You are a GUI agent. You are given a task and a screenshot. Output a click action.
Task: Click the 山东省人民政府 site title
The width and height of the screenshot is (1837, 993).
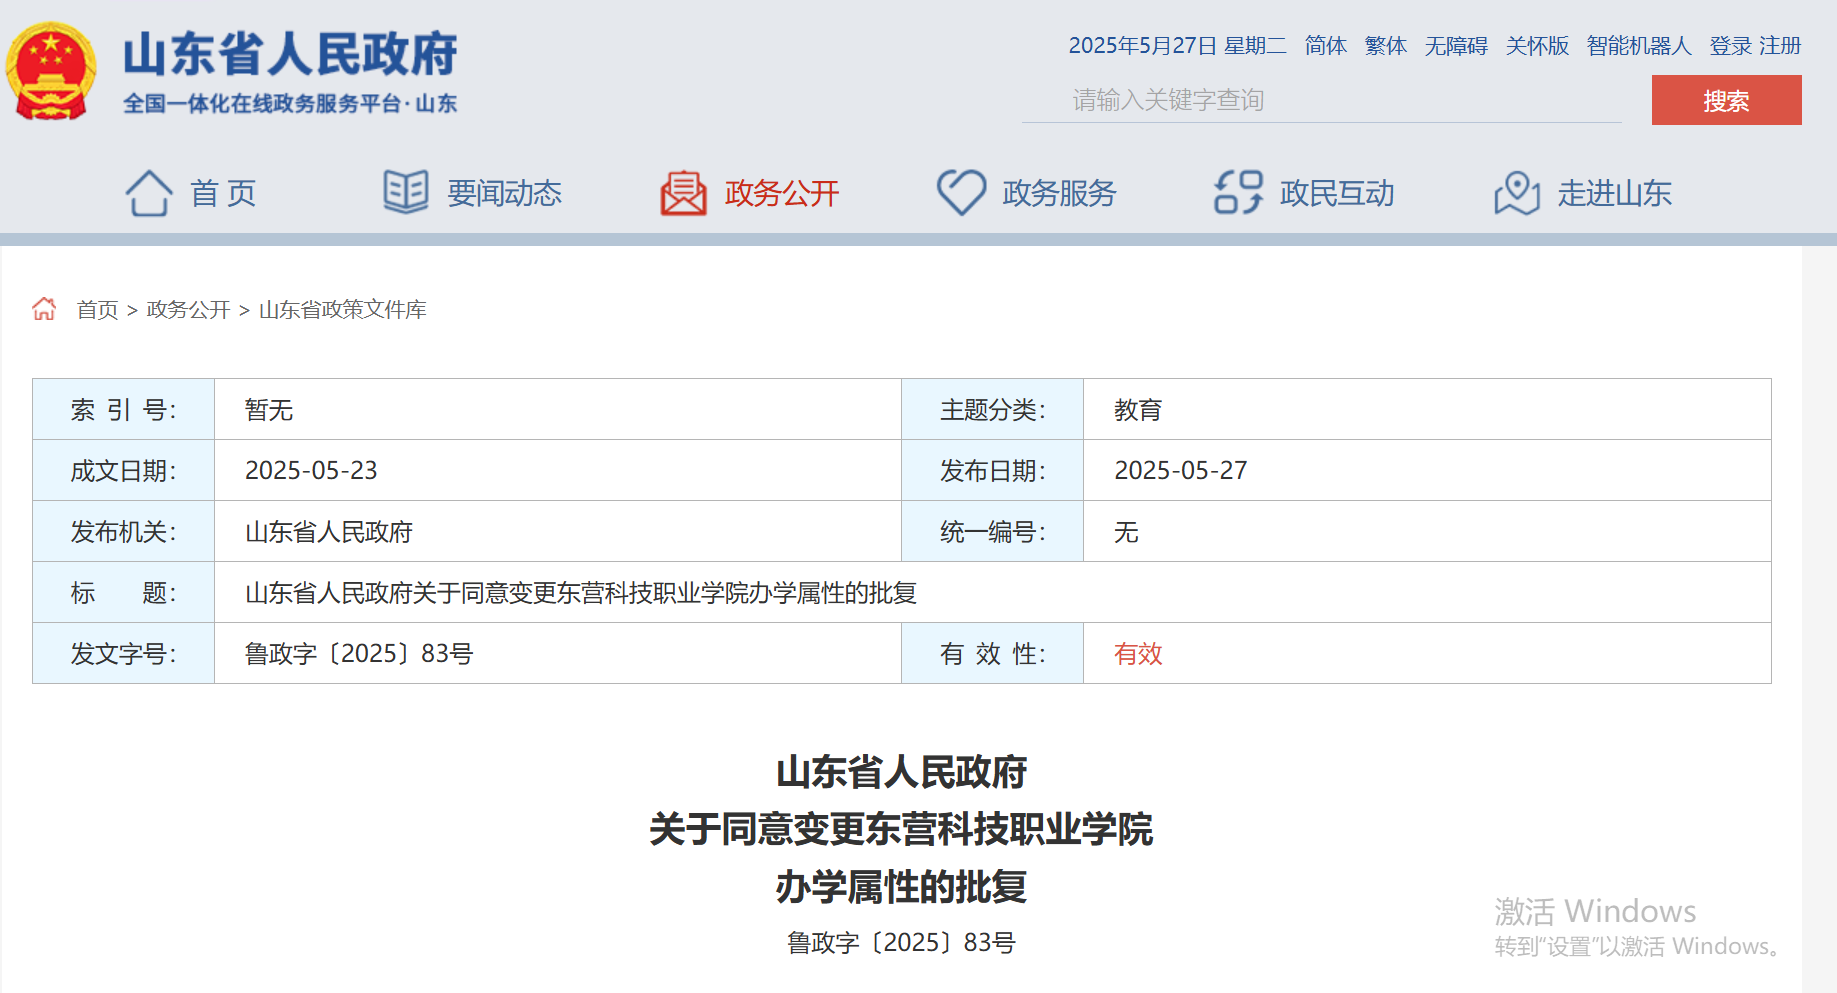point(290,54)
